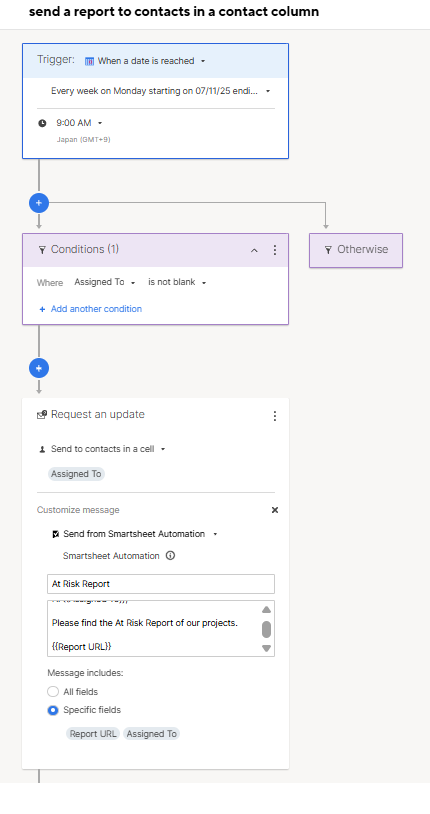Collapse the Conditions block with the chevron

point(254,250)
